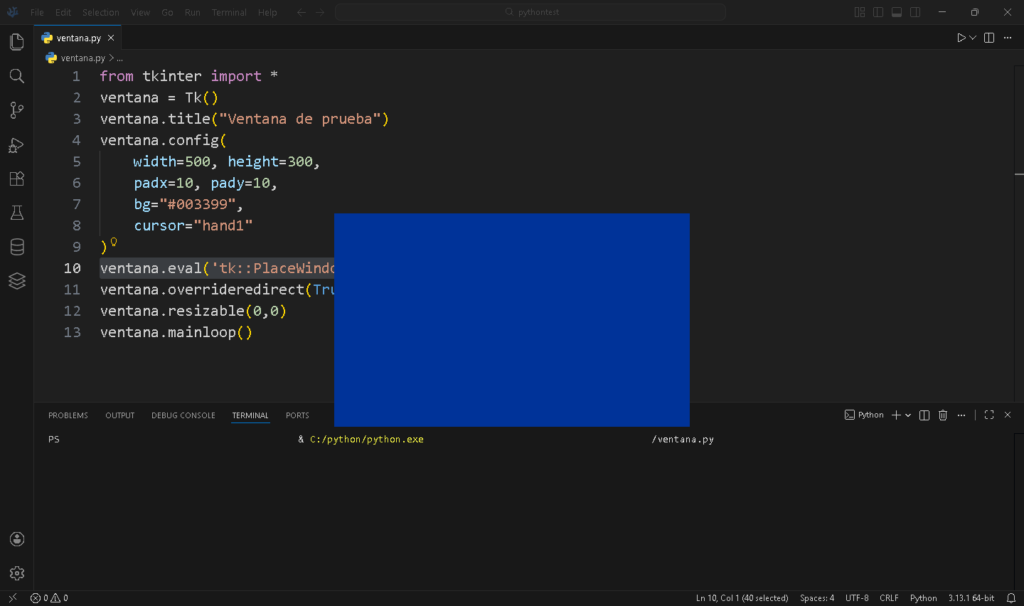Open Customize Layout in title bar
Image resolution: width=1024 pixels, height=606 pixels.
859,12
